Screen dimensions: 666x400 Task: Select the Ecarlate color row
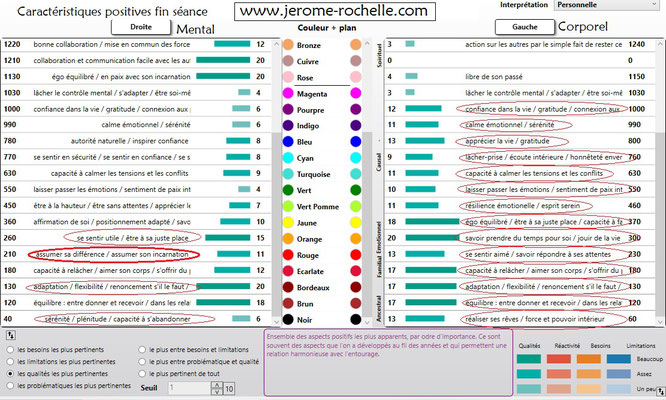coord(322,271)
